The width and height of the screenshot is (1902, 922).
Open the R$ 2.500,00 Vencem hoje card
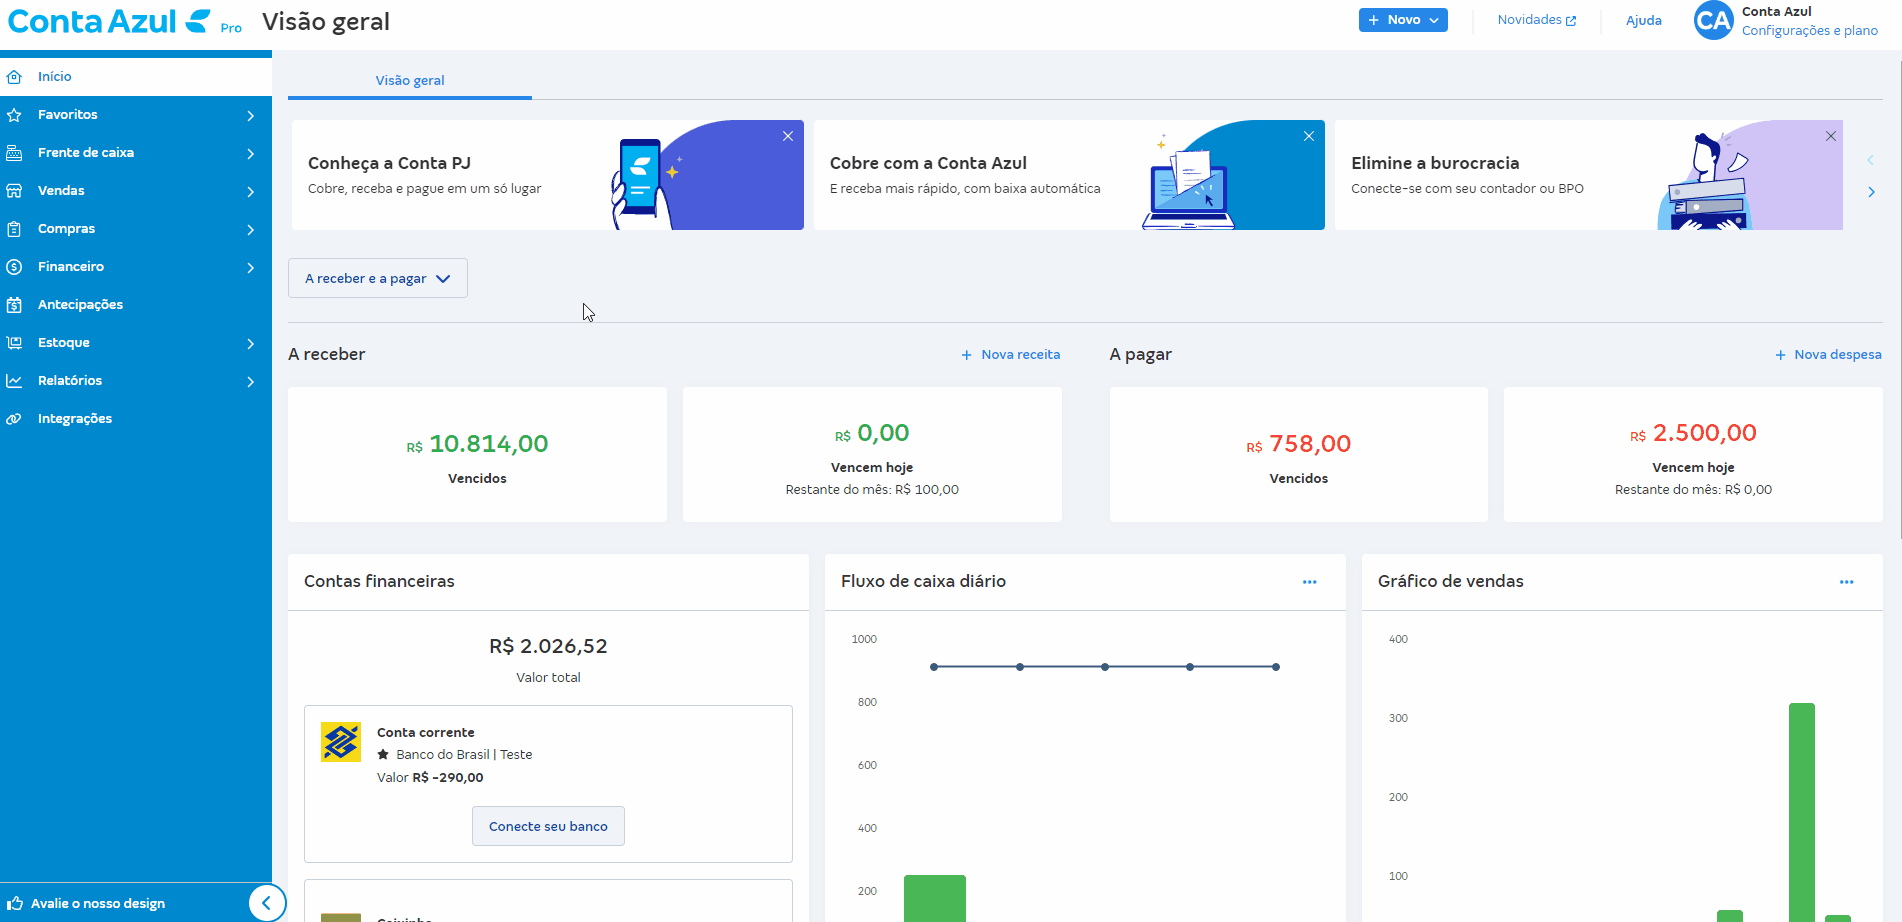(x=1693, y=455)
